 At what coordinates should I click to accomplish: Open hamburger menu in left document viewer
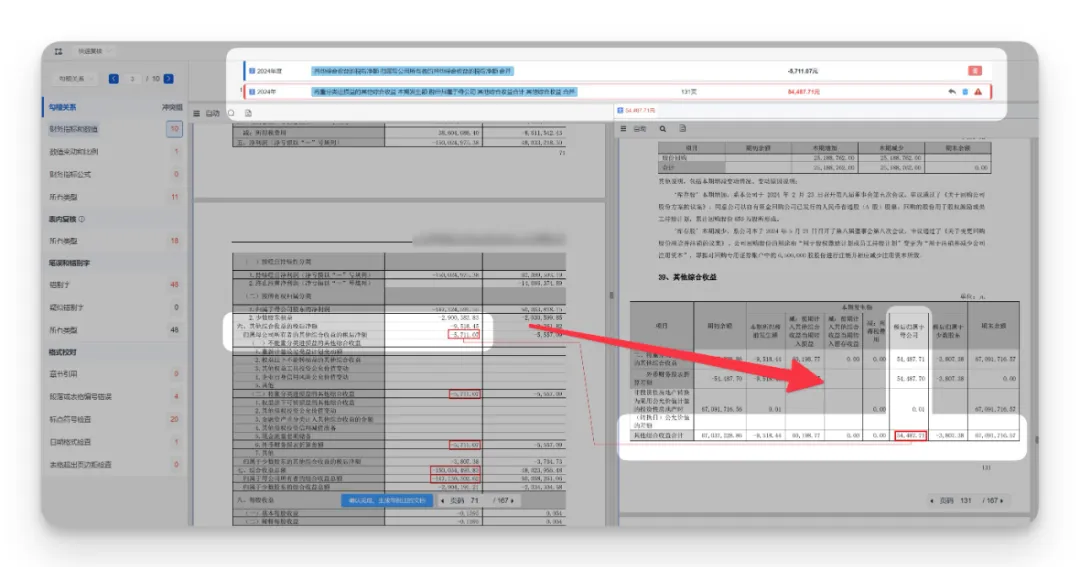(196, 113)
